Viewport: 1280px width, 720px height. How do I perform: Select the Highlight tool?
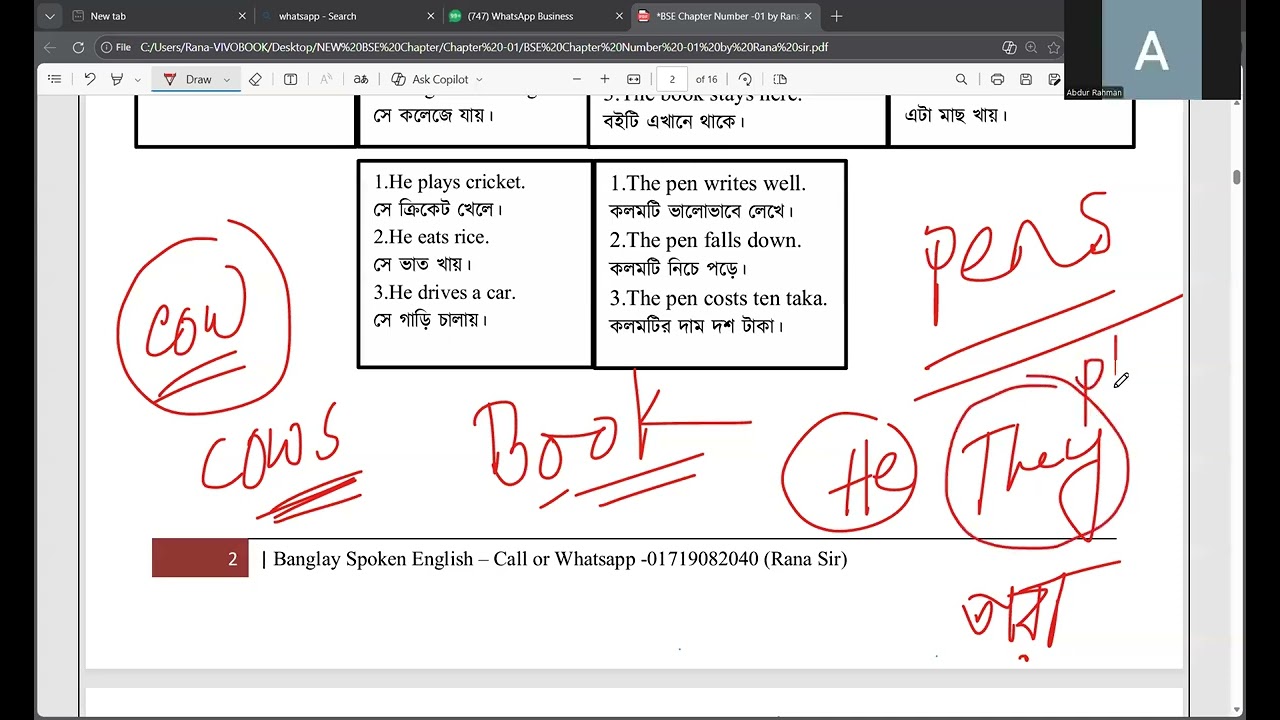[117, 79]
